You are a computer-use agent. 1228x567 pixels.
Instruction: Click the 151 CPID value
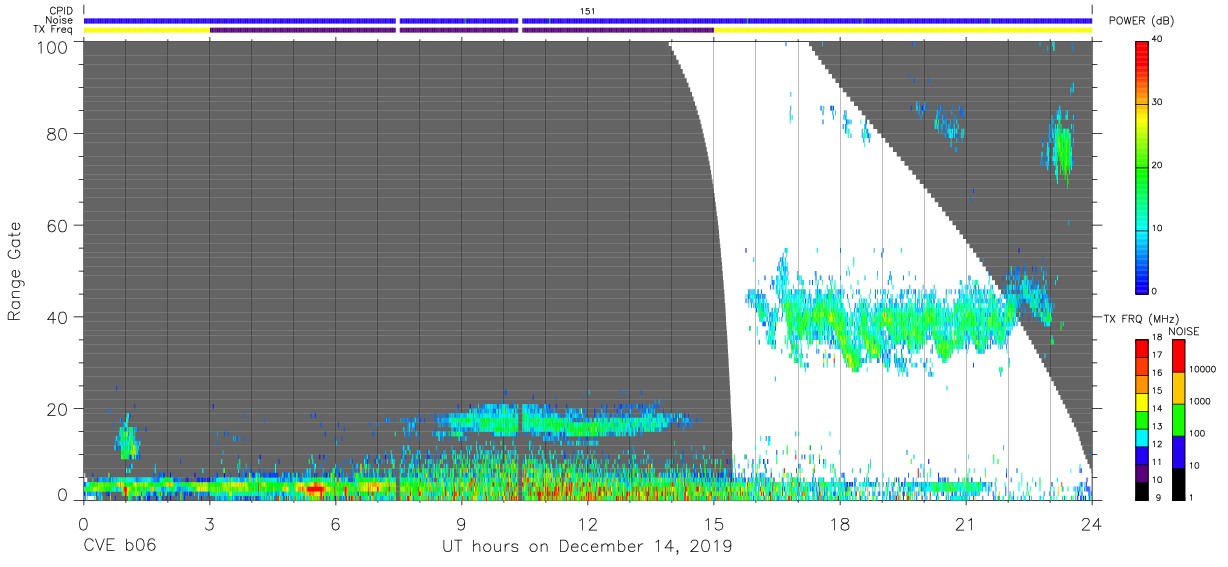[588, 11]
